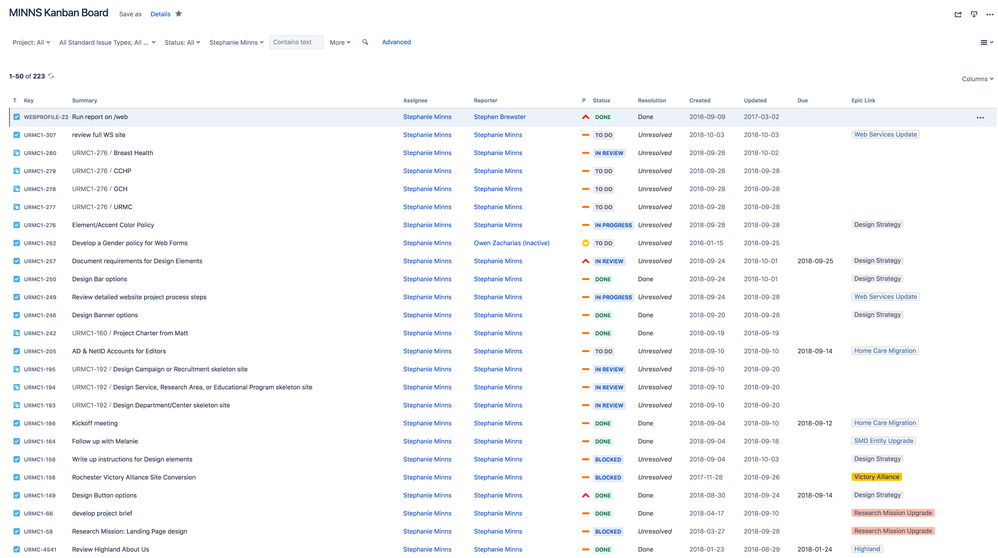The image size is (998, 558).
Task: Click priority icon for Develop a Gender policy row
Action: (x=586, y=243)
